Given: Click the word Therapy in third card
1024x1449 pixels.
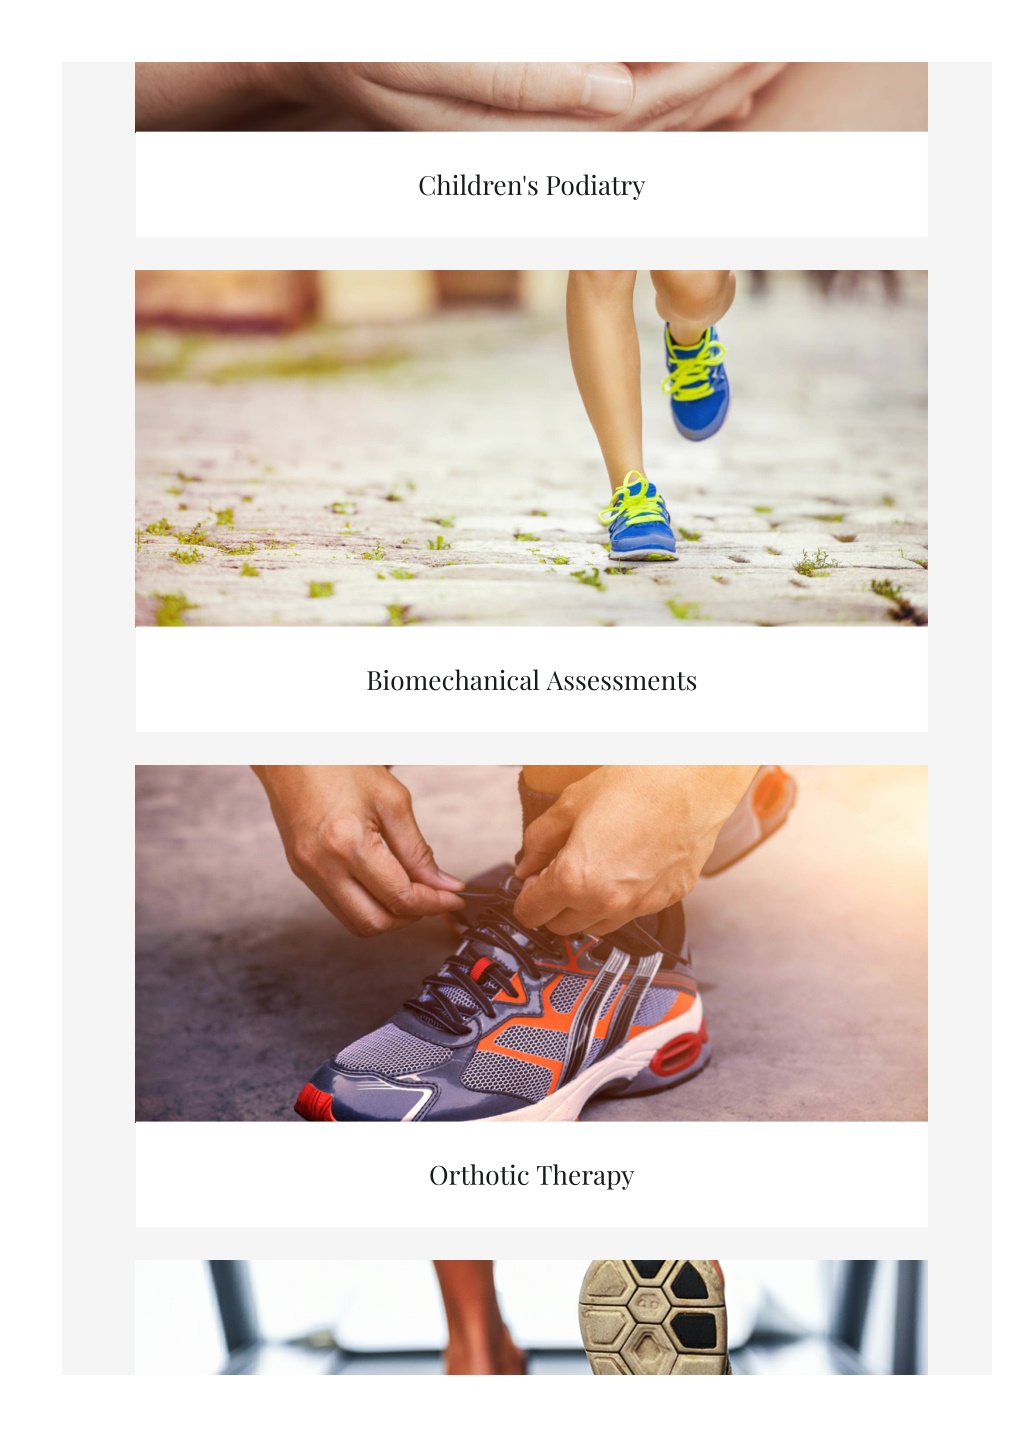Looking at the screenshot, I should tap(585, 1176).
